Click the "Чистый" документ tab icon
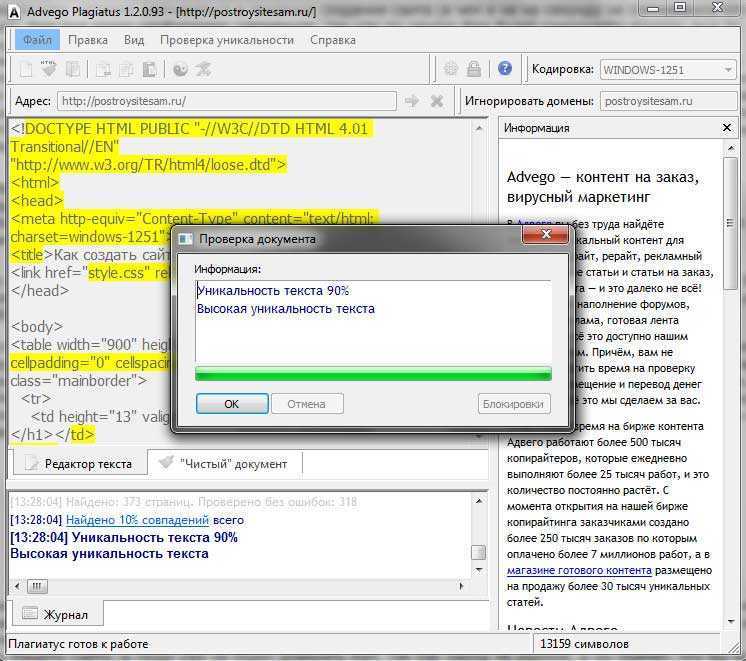746x661 pixels. [166, 462]
